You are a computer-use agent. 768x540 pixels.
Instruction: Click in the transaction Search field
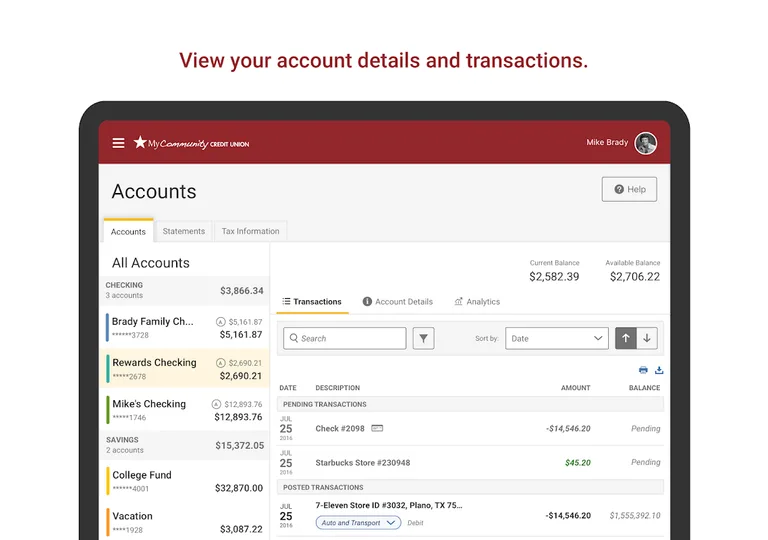click(346, 338)
